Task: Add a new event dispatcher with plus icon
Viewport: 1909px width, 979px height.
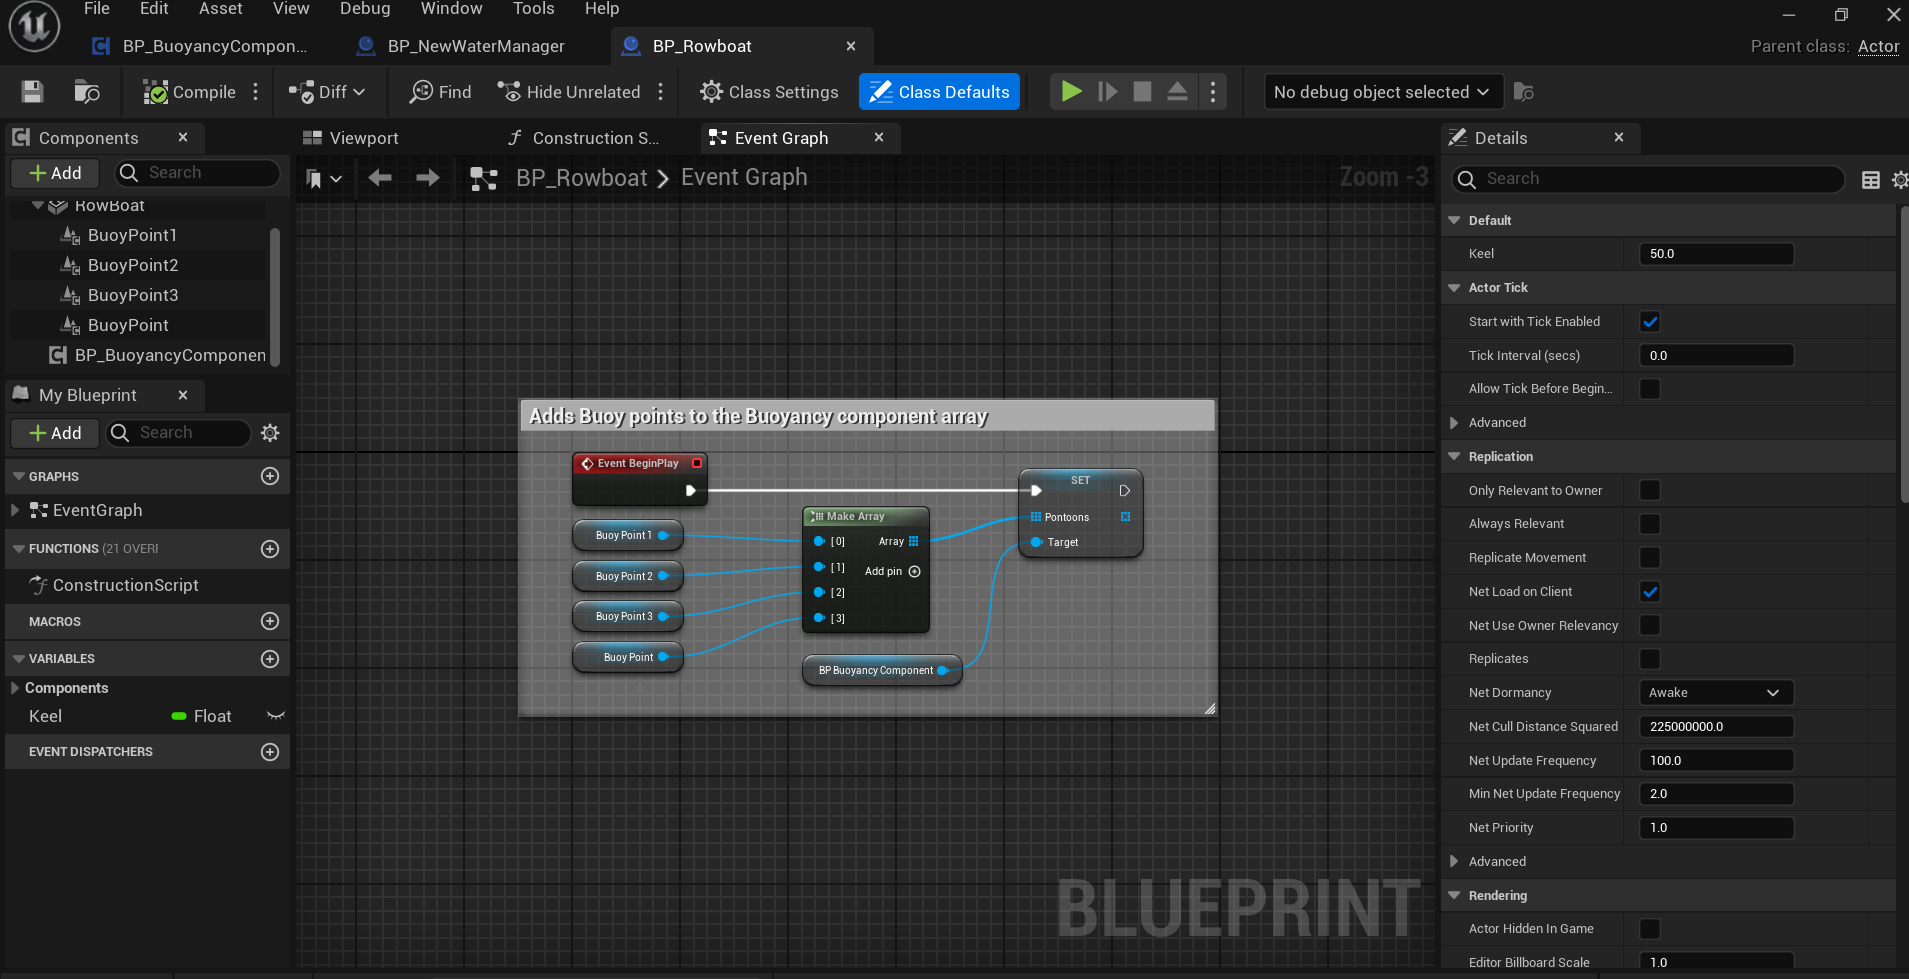Action: (x=270, y=752)
